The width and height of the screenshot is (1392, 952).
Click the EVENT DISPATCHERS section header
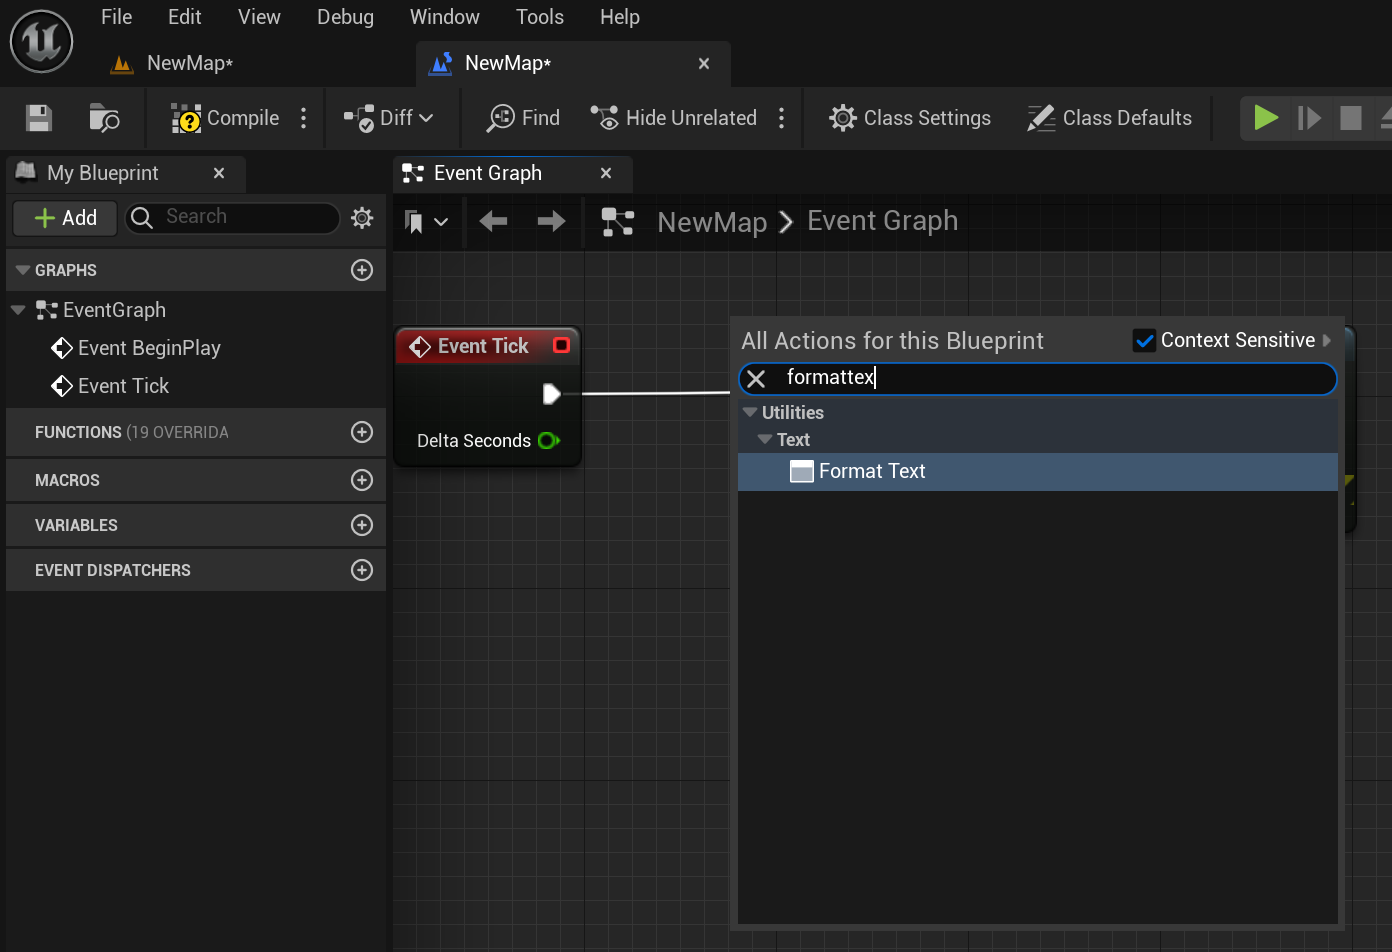click(196, 570)
